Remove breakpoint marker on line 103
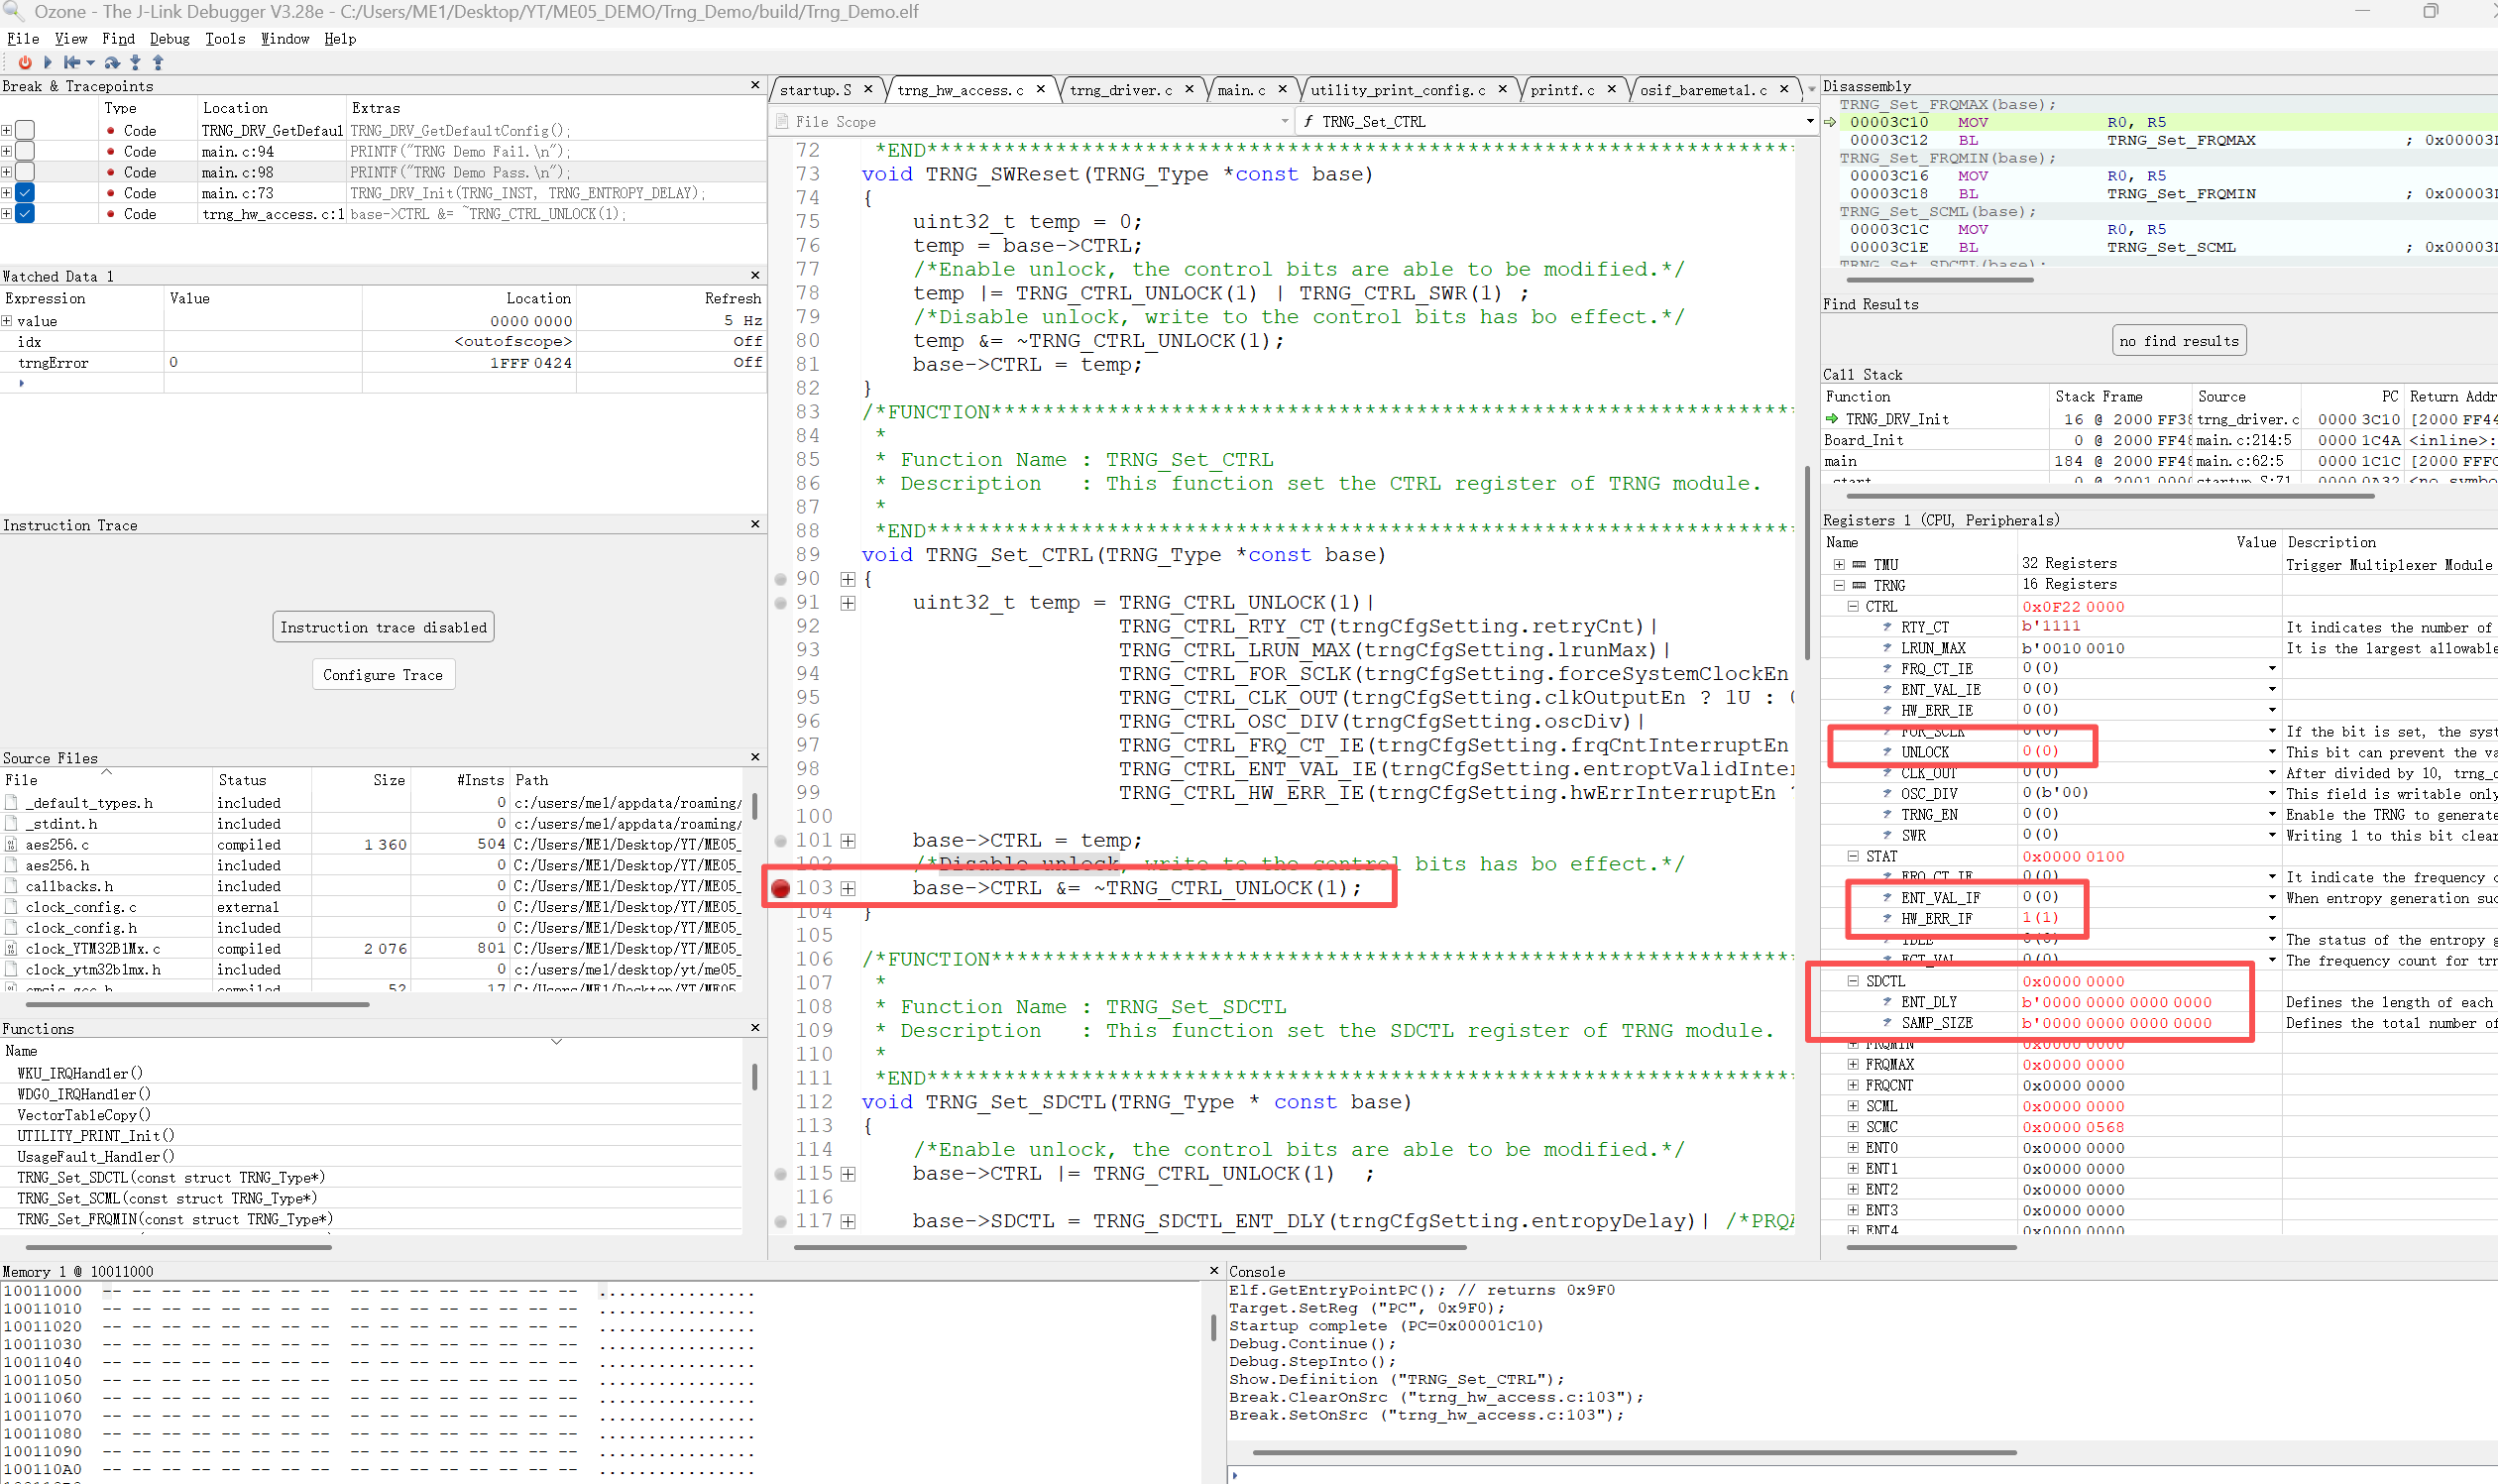This screenshot has width=2498, height=1484. tap(781, 888)
